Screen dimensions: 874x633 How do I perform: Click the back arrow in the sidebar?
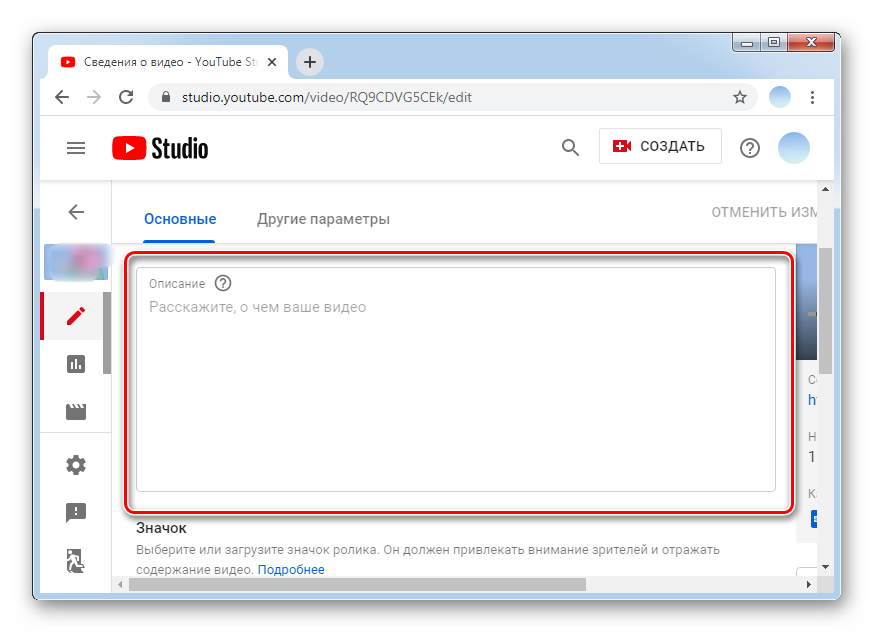(x=76, y=212)
